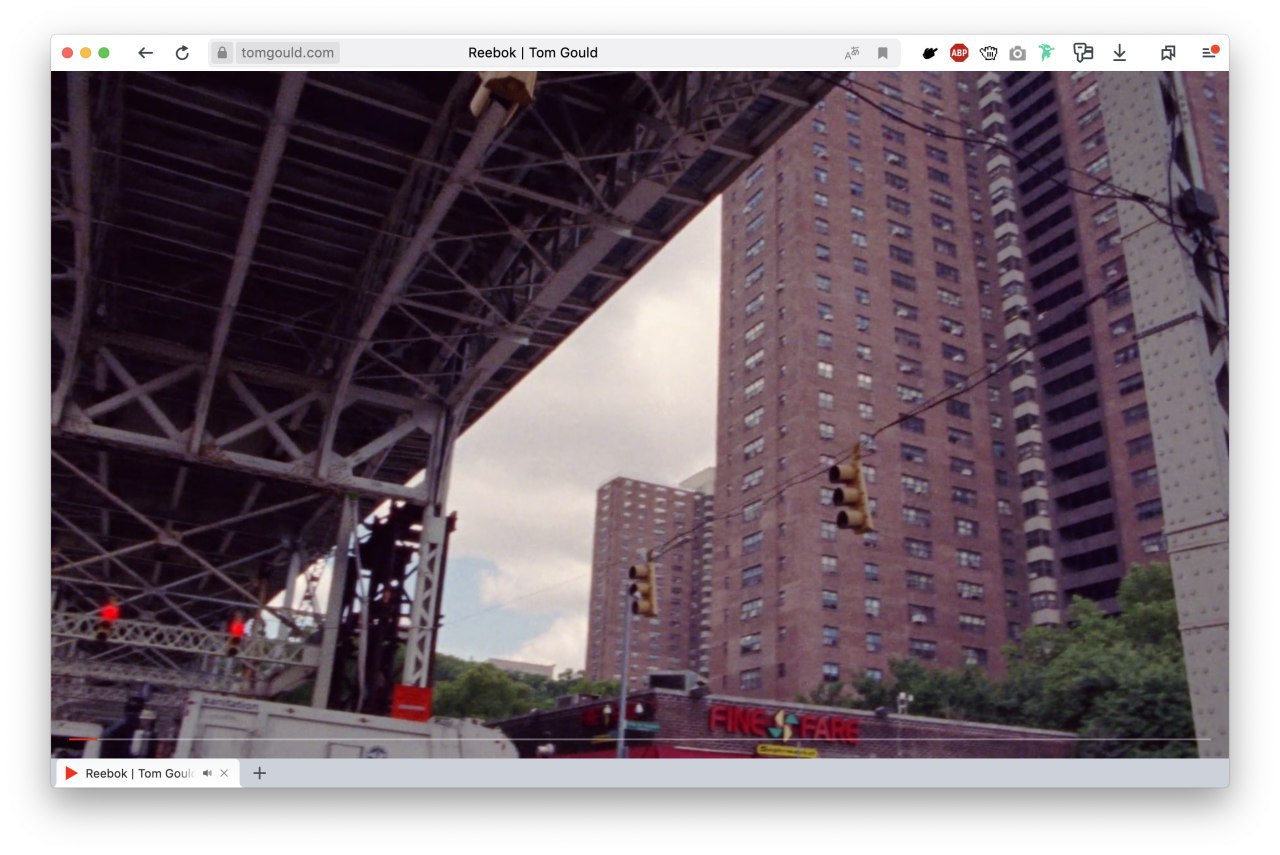Open the black pointing hand extension
This screenshot has height=855, width=1280.
[x=930, y=53]
